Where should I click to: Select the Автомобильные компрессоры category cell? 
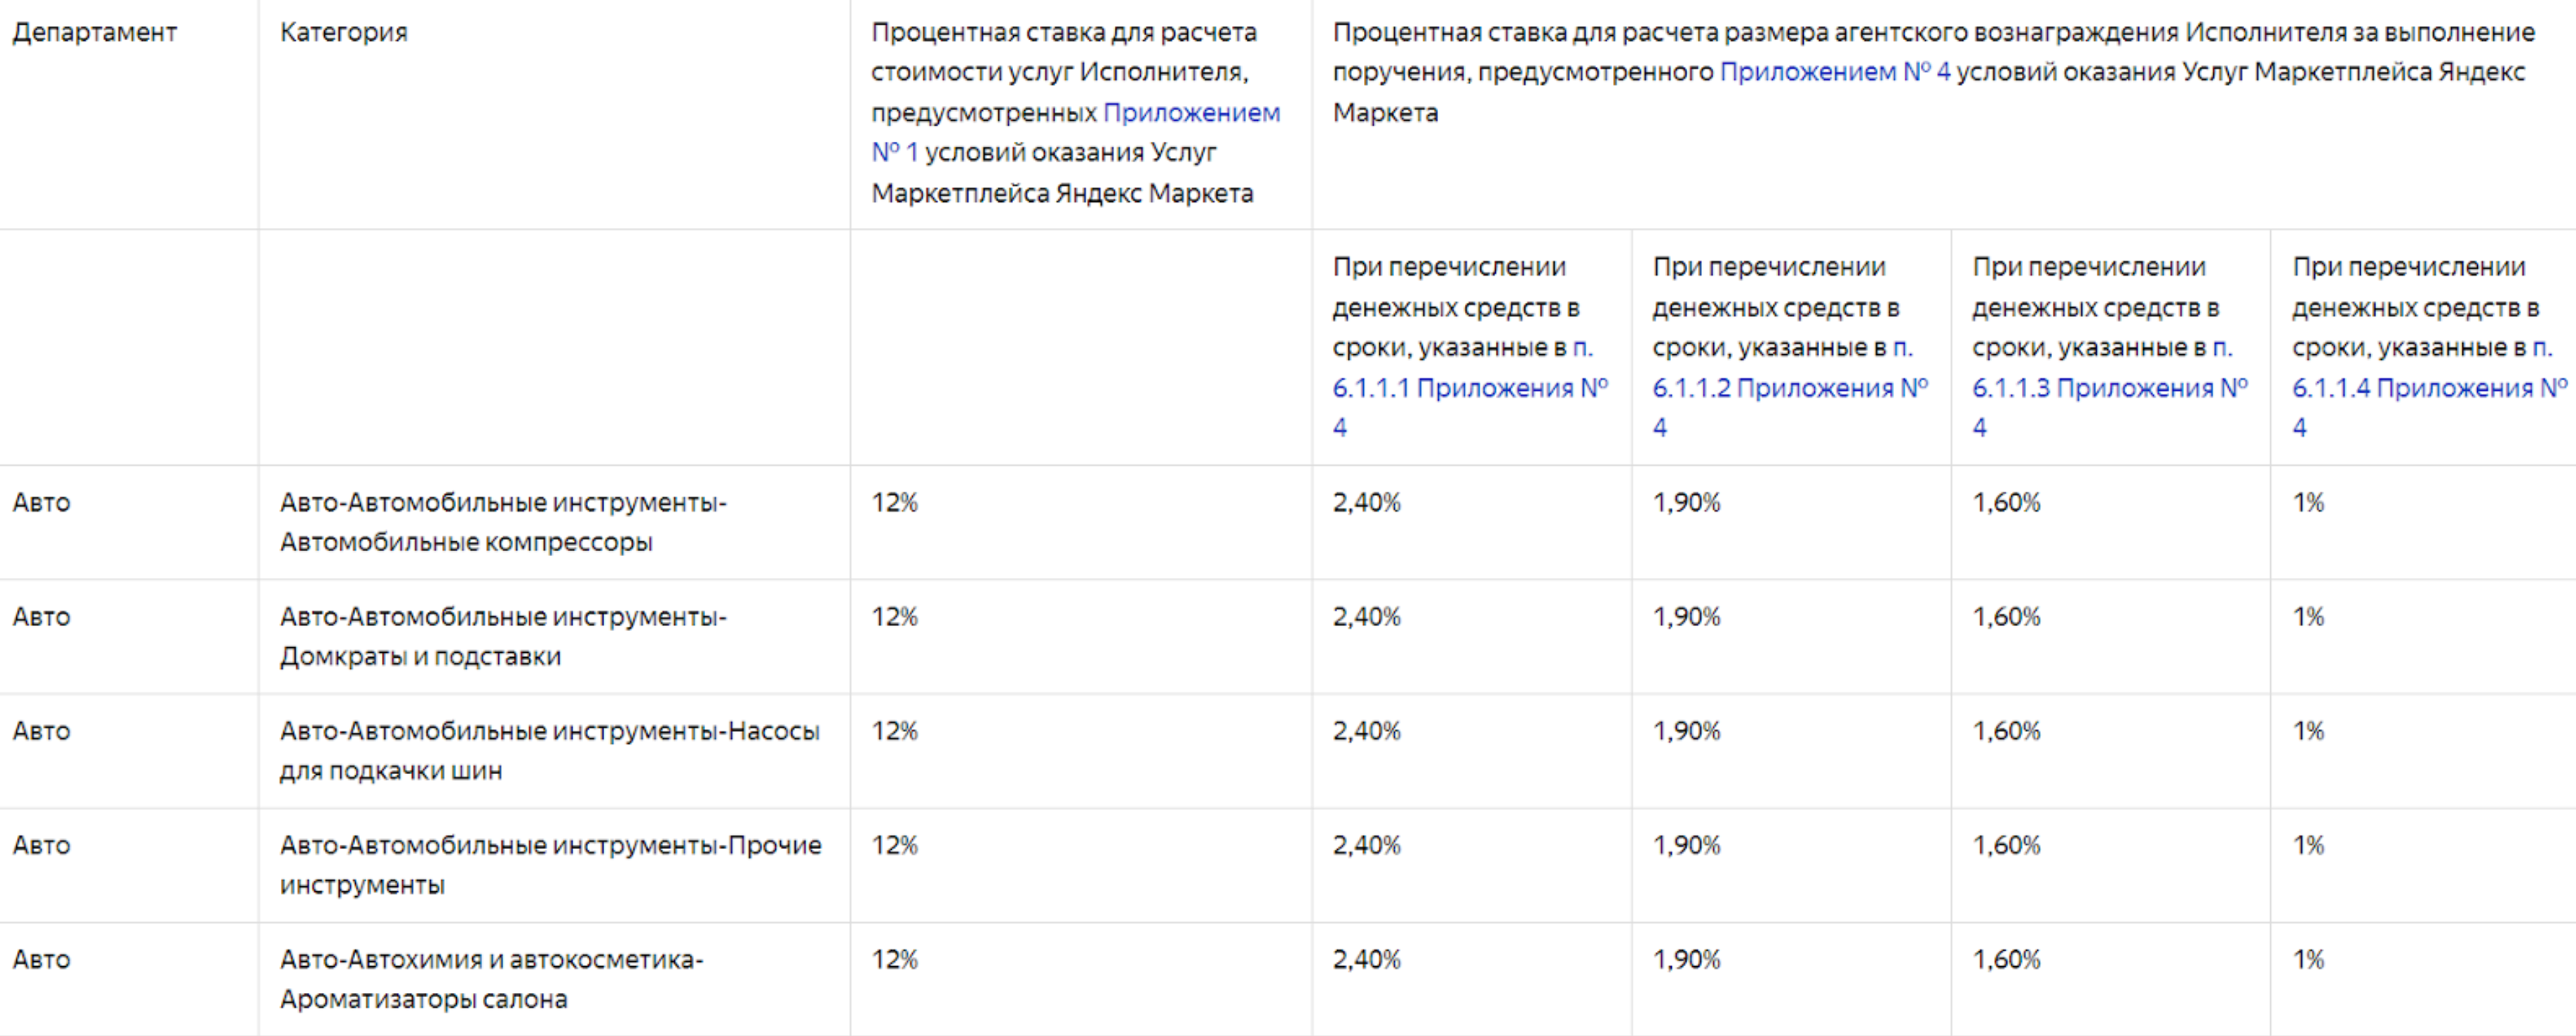[503, 522]
